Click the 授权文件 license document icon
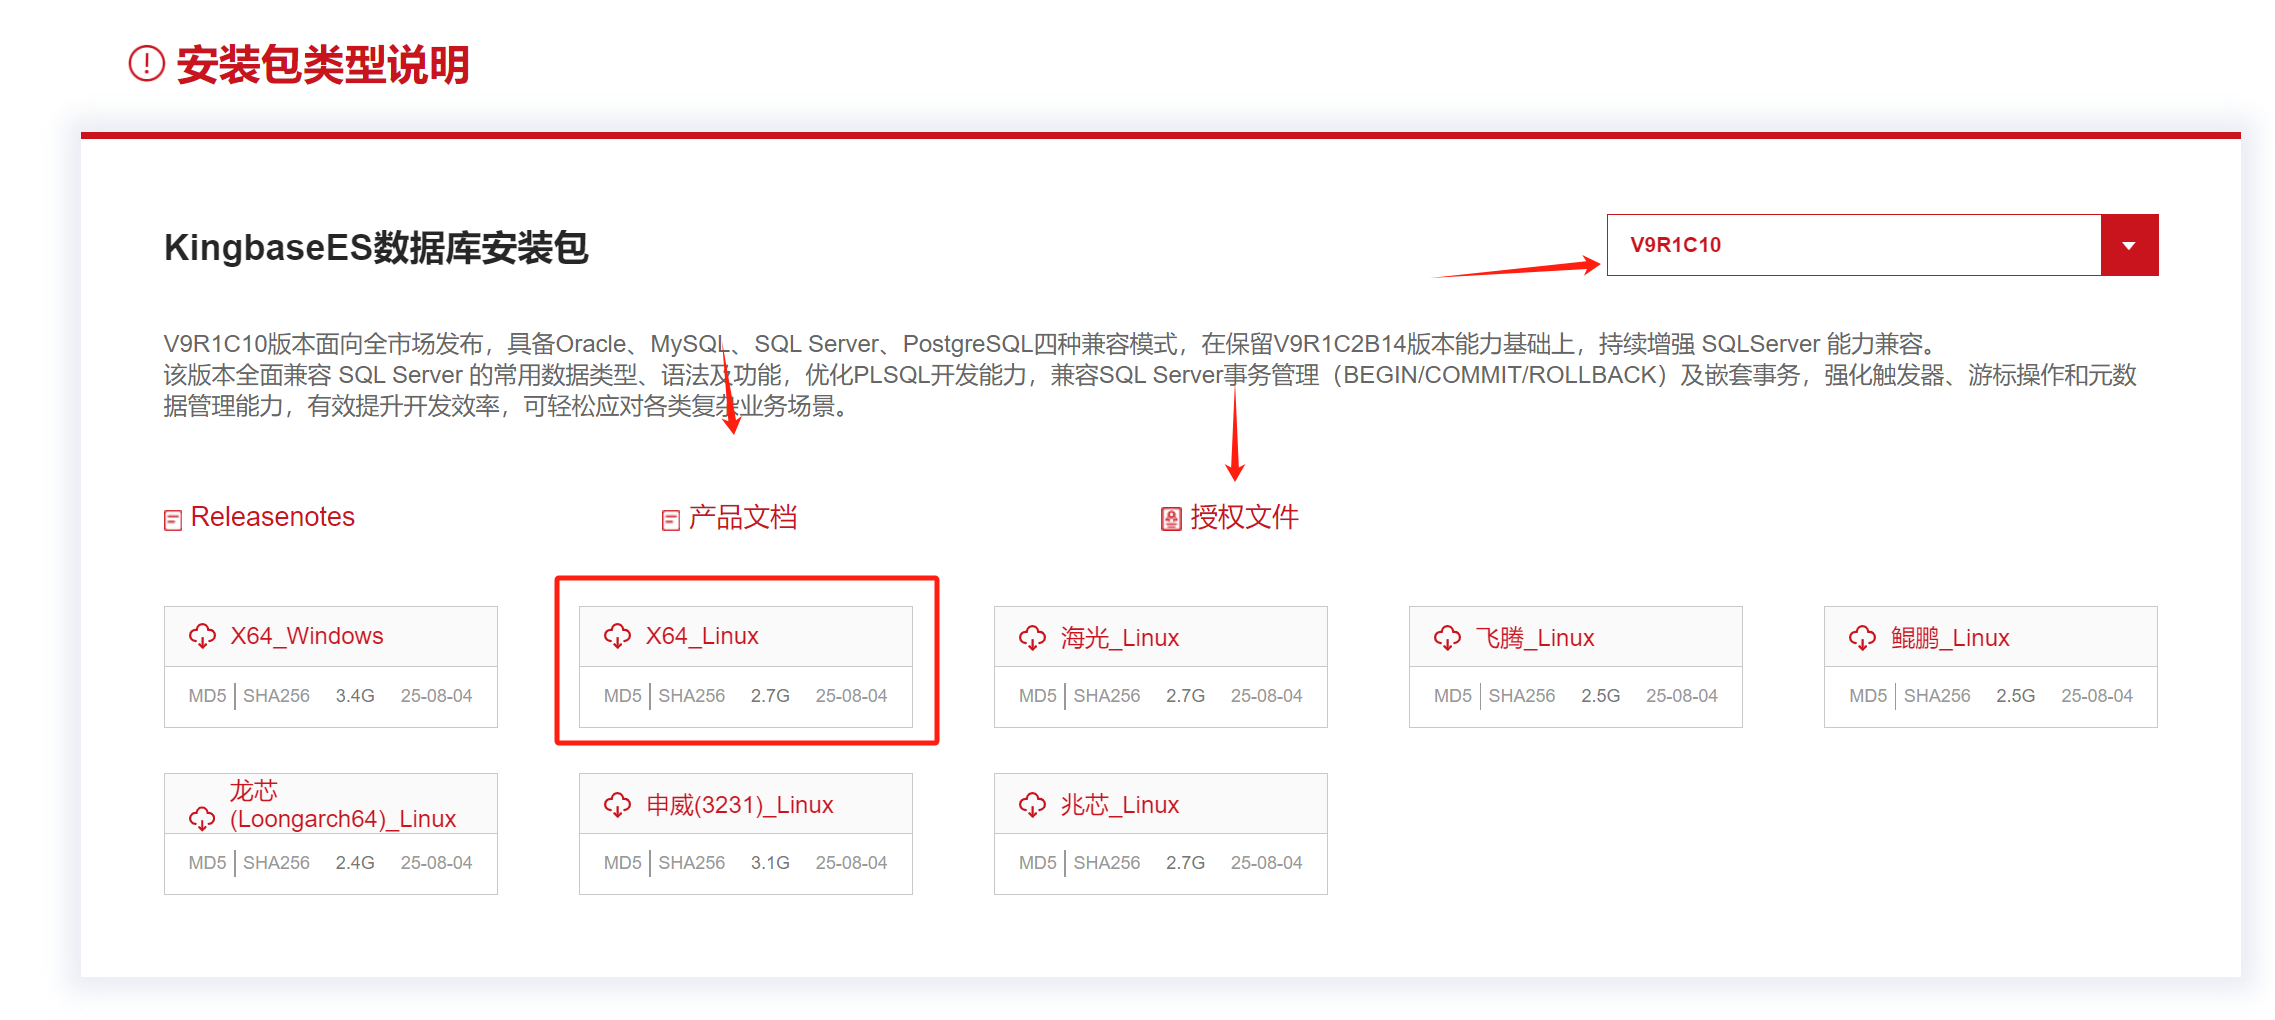The image size is (2275, 1020). 1171,519
